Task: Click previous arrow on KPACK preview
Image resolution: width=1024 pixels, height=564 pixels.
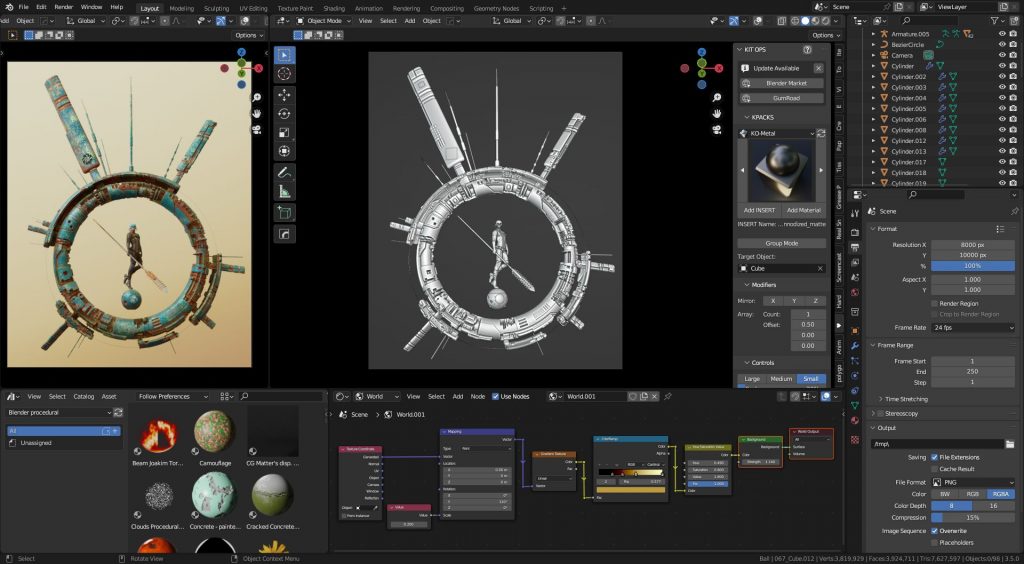Action: pyautogui.click(x=743, y=170)
